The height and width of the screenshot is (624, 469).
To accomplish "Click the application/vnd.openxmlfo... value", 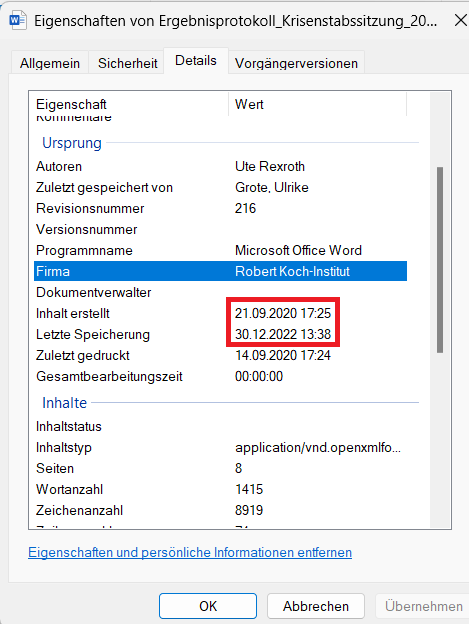I will pyautogui.click(x=318, y=448).
